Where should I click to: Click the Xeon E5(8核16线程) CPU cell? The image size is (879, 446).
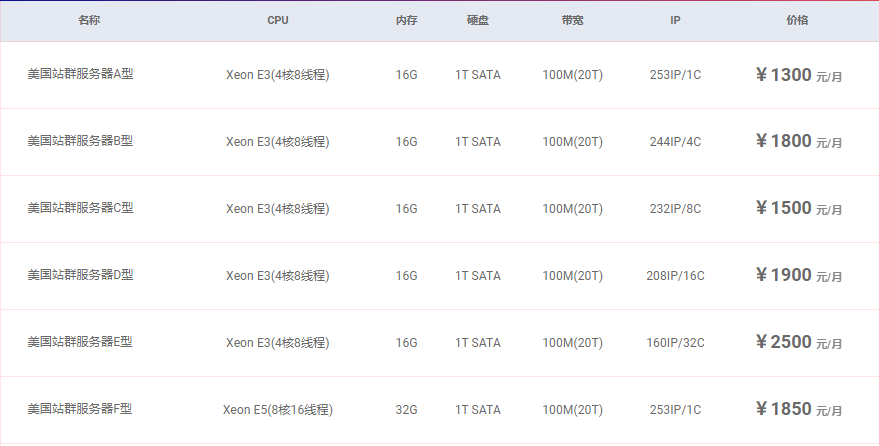(277, 410)
